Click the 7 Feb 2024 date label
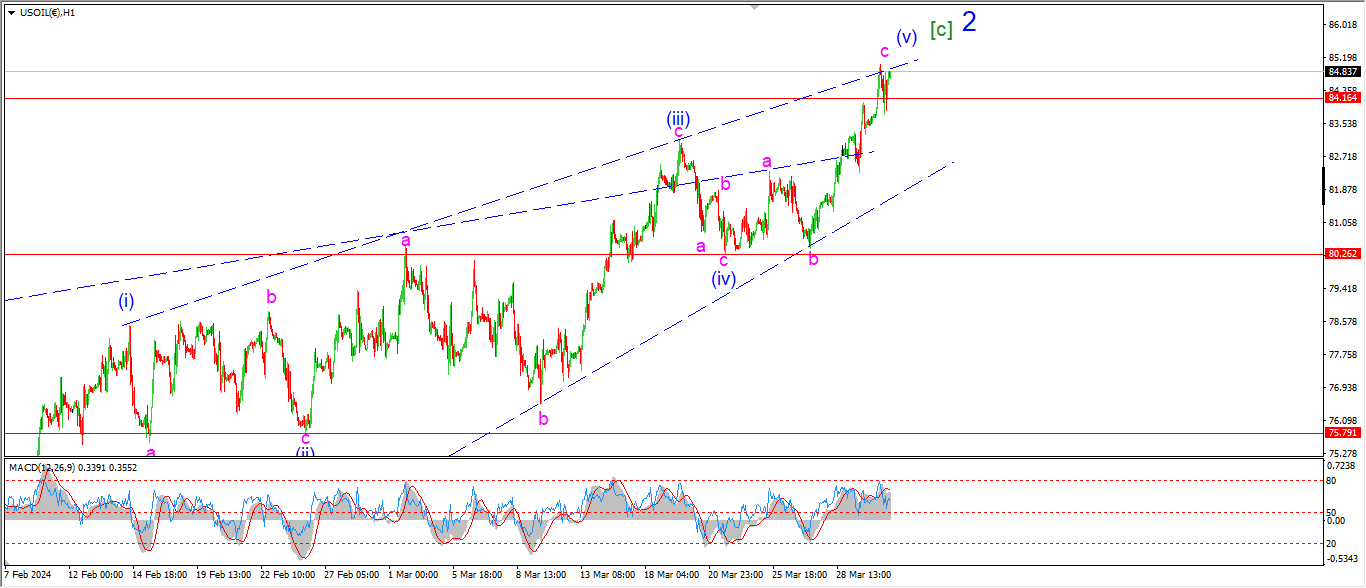 click(28, 575)
